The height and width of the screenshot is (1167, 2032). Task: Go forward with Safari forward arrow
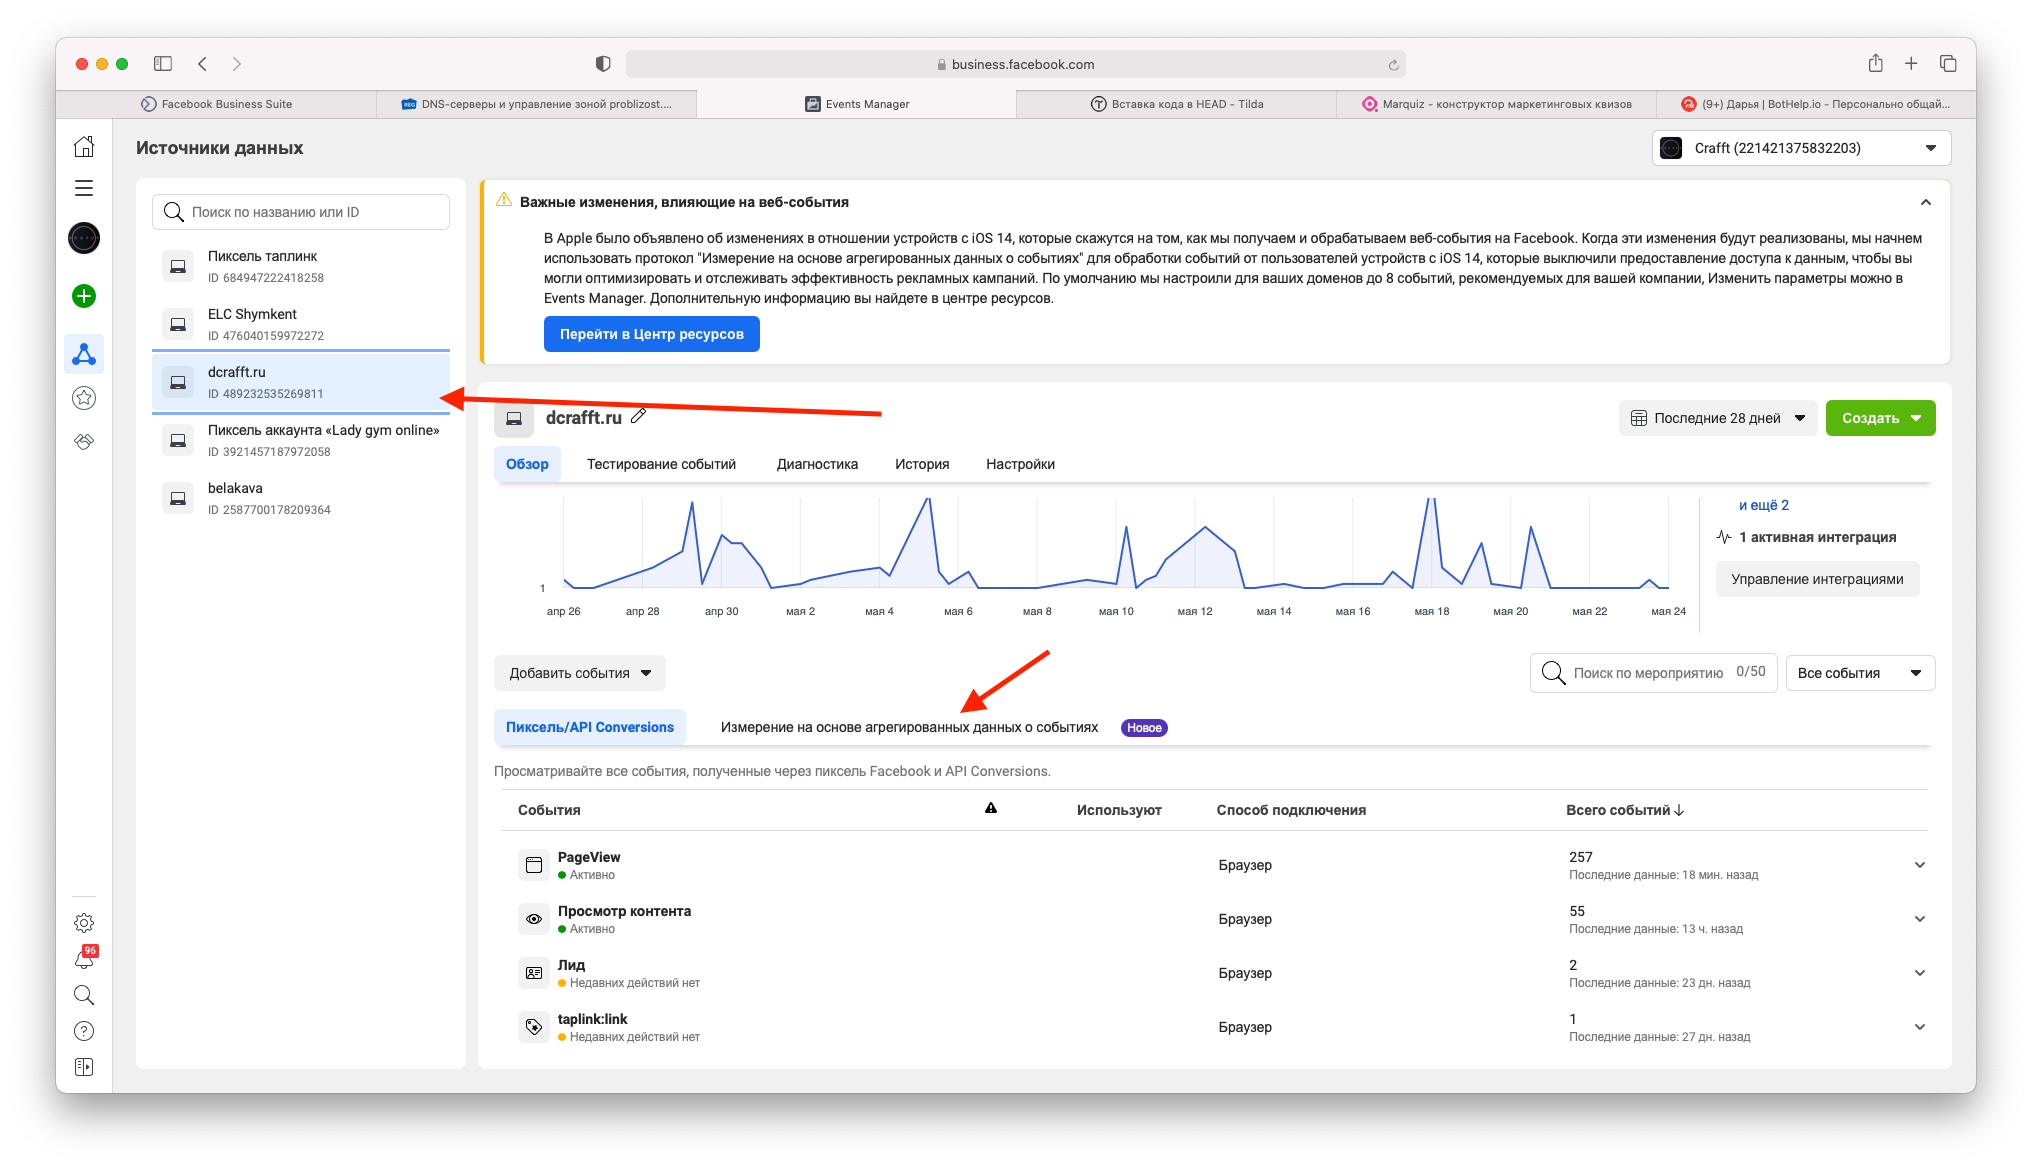[x=237, y=64]
